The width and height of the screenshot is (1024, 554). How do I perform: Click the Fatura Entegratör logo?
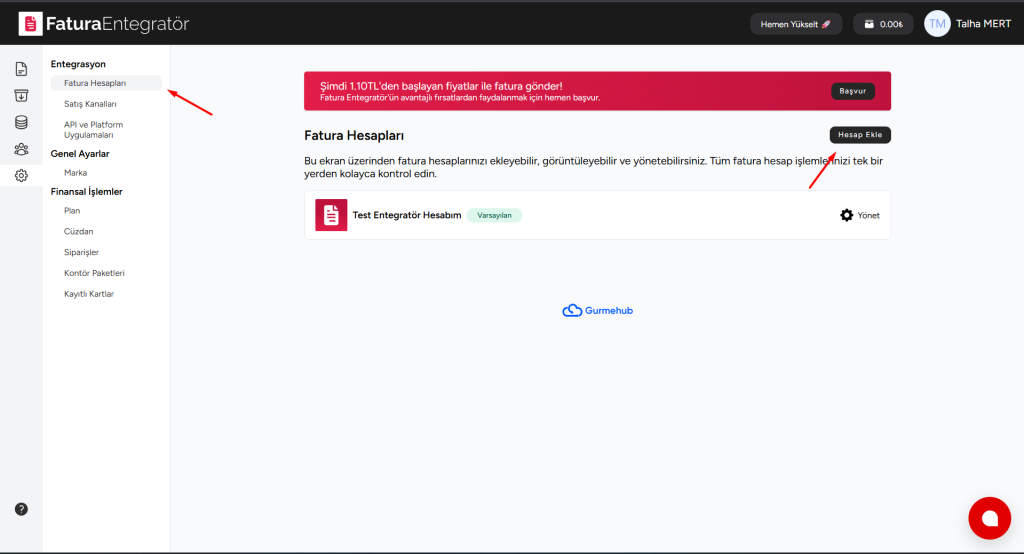[x=103, y=24]
